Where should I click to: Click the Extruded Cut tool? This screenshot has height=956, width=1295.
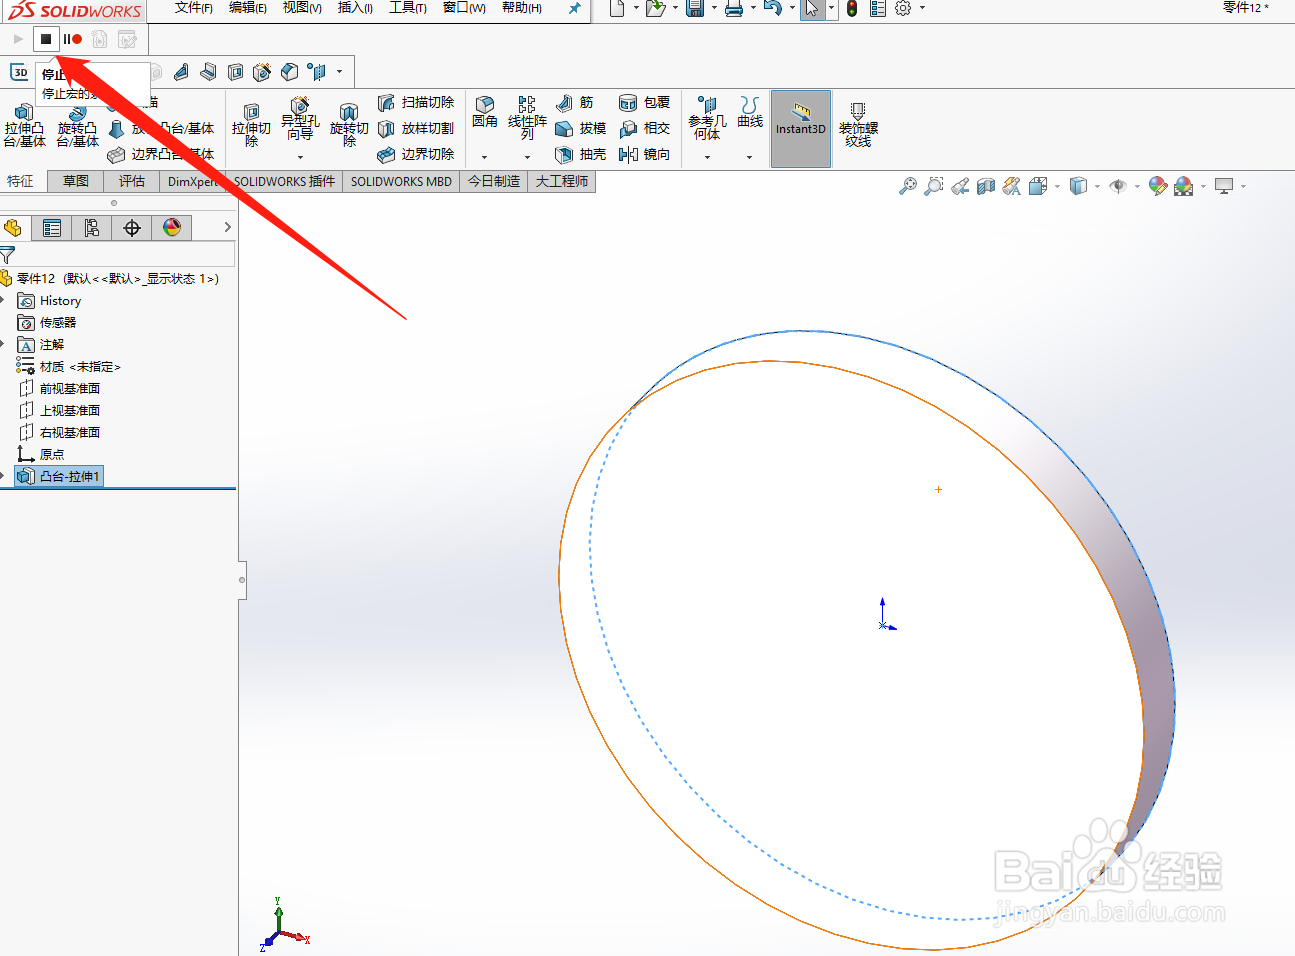251,126
